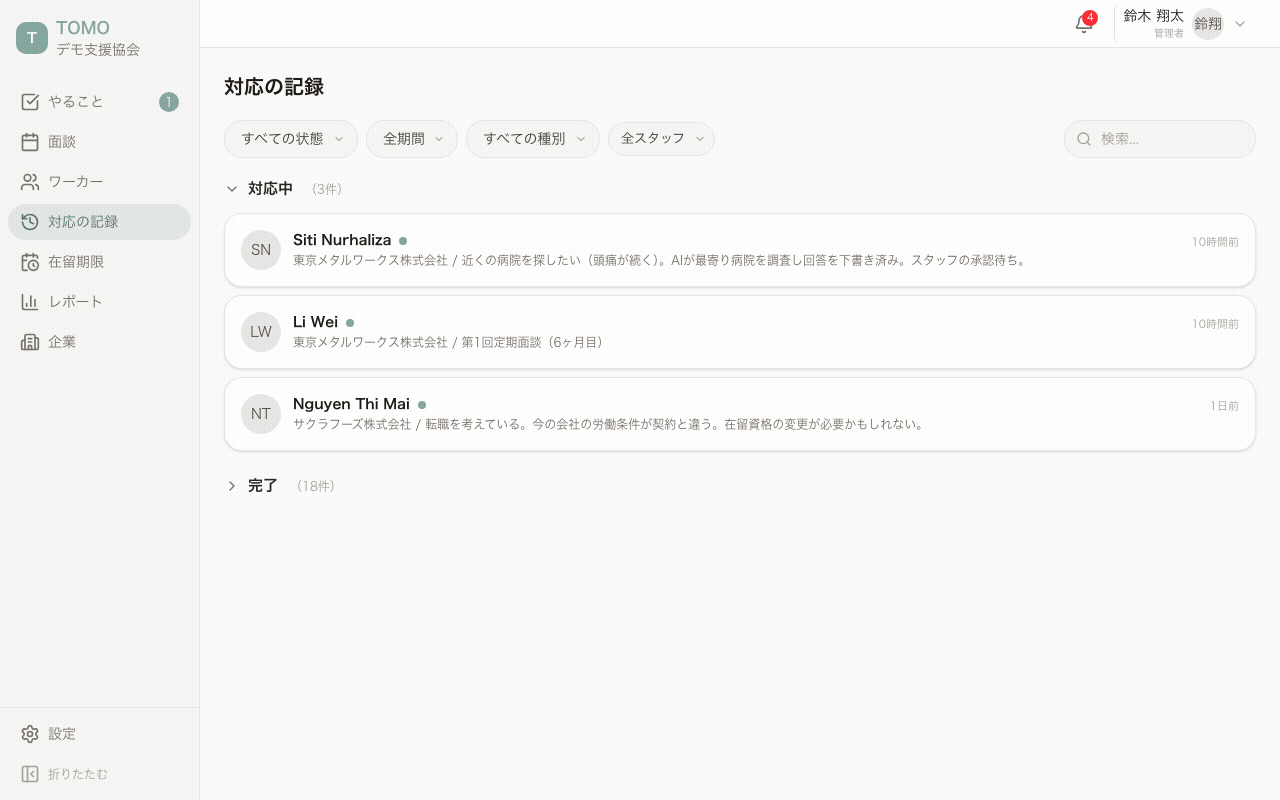
Task: Open notifications via the bell icon
Action: 1084,23
